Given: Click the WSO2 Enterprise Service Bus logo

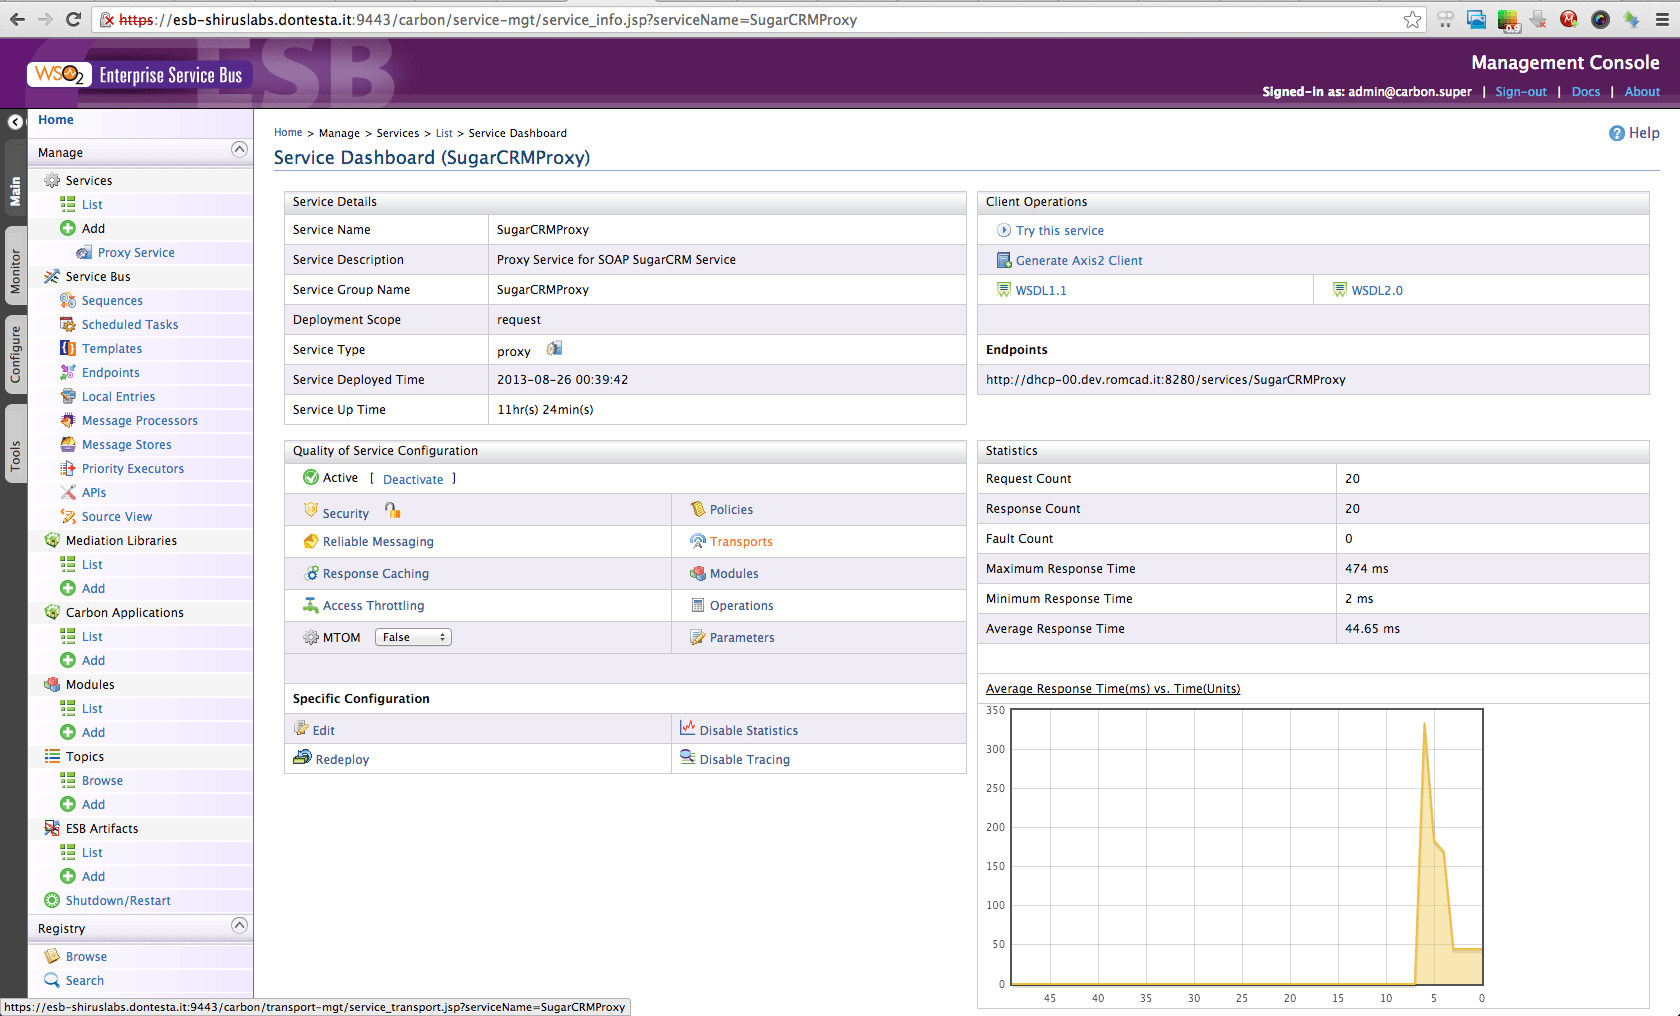Looking at the screenshot, I should [139, 75].
